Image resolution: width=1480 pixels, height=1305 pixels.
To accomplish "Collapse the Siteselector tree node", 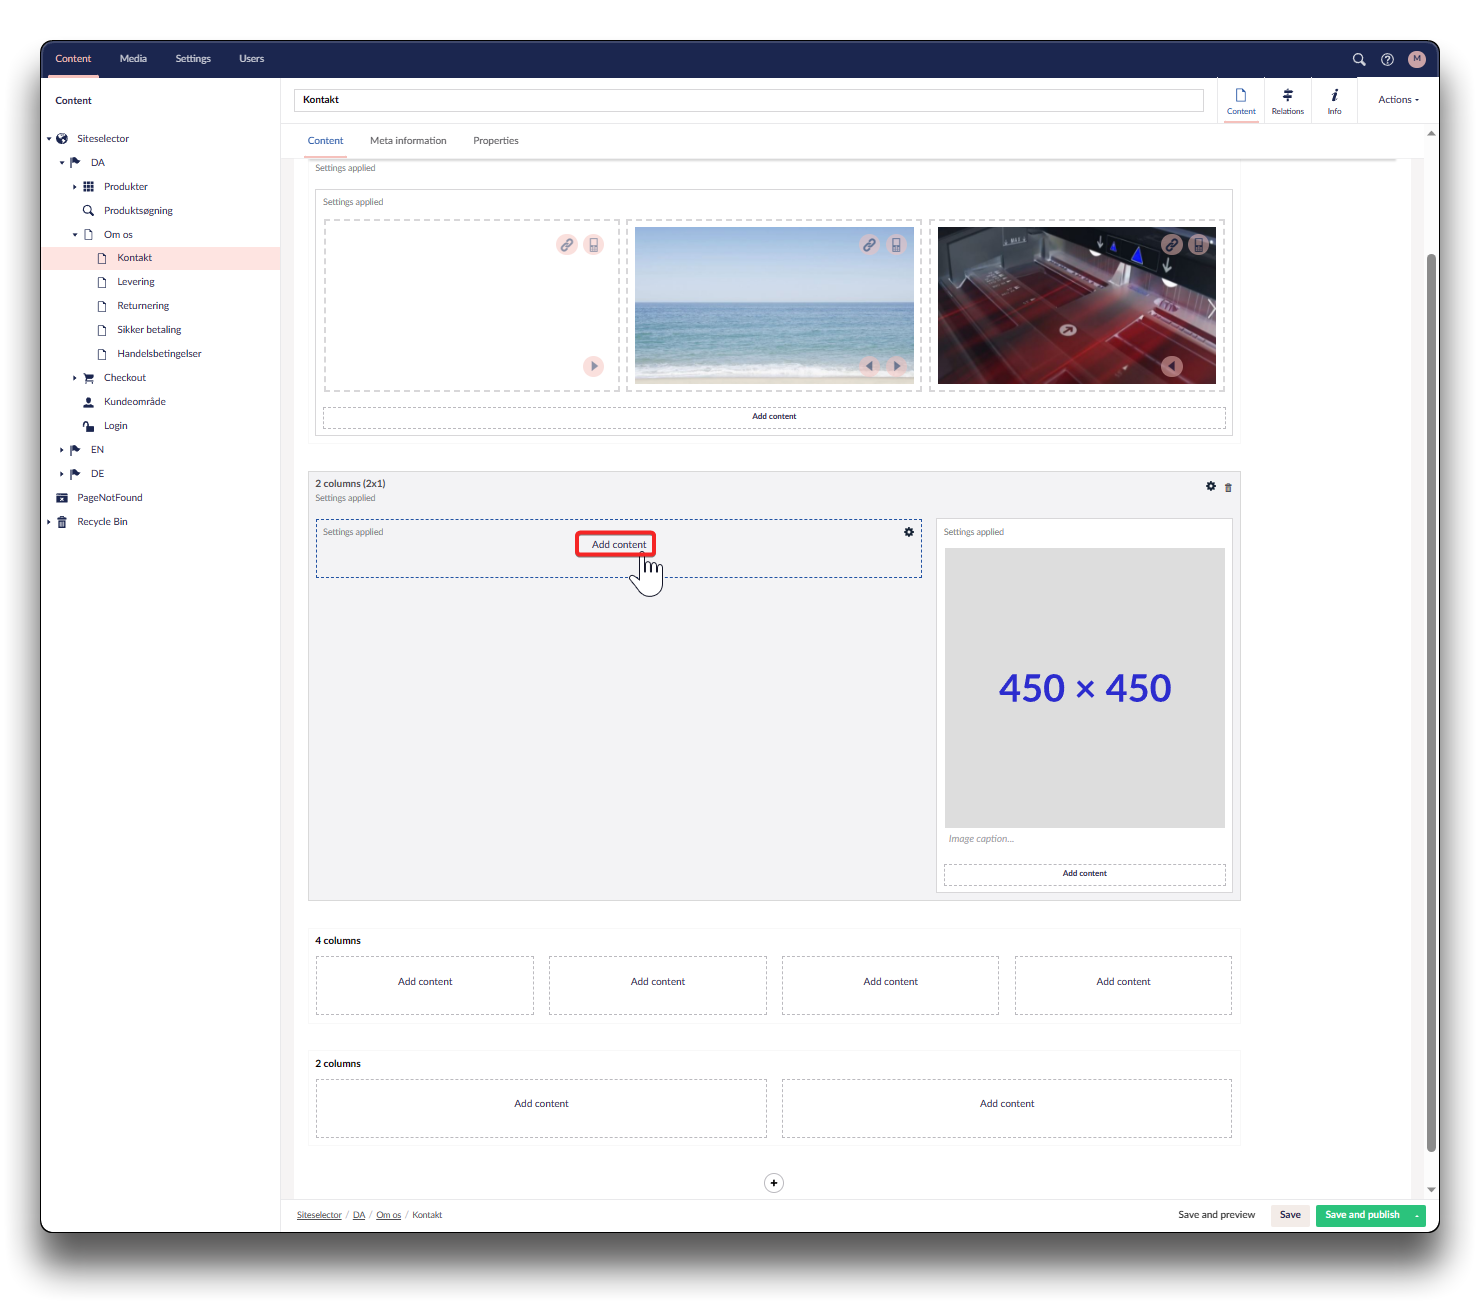I will tap(48, 139).
